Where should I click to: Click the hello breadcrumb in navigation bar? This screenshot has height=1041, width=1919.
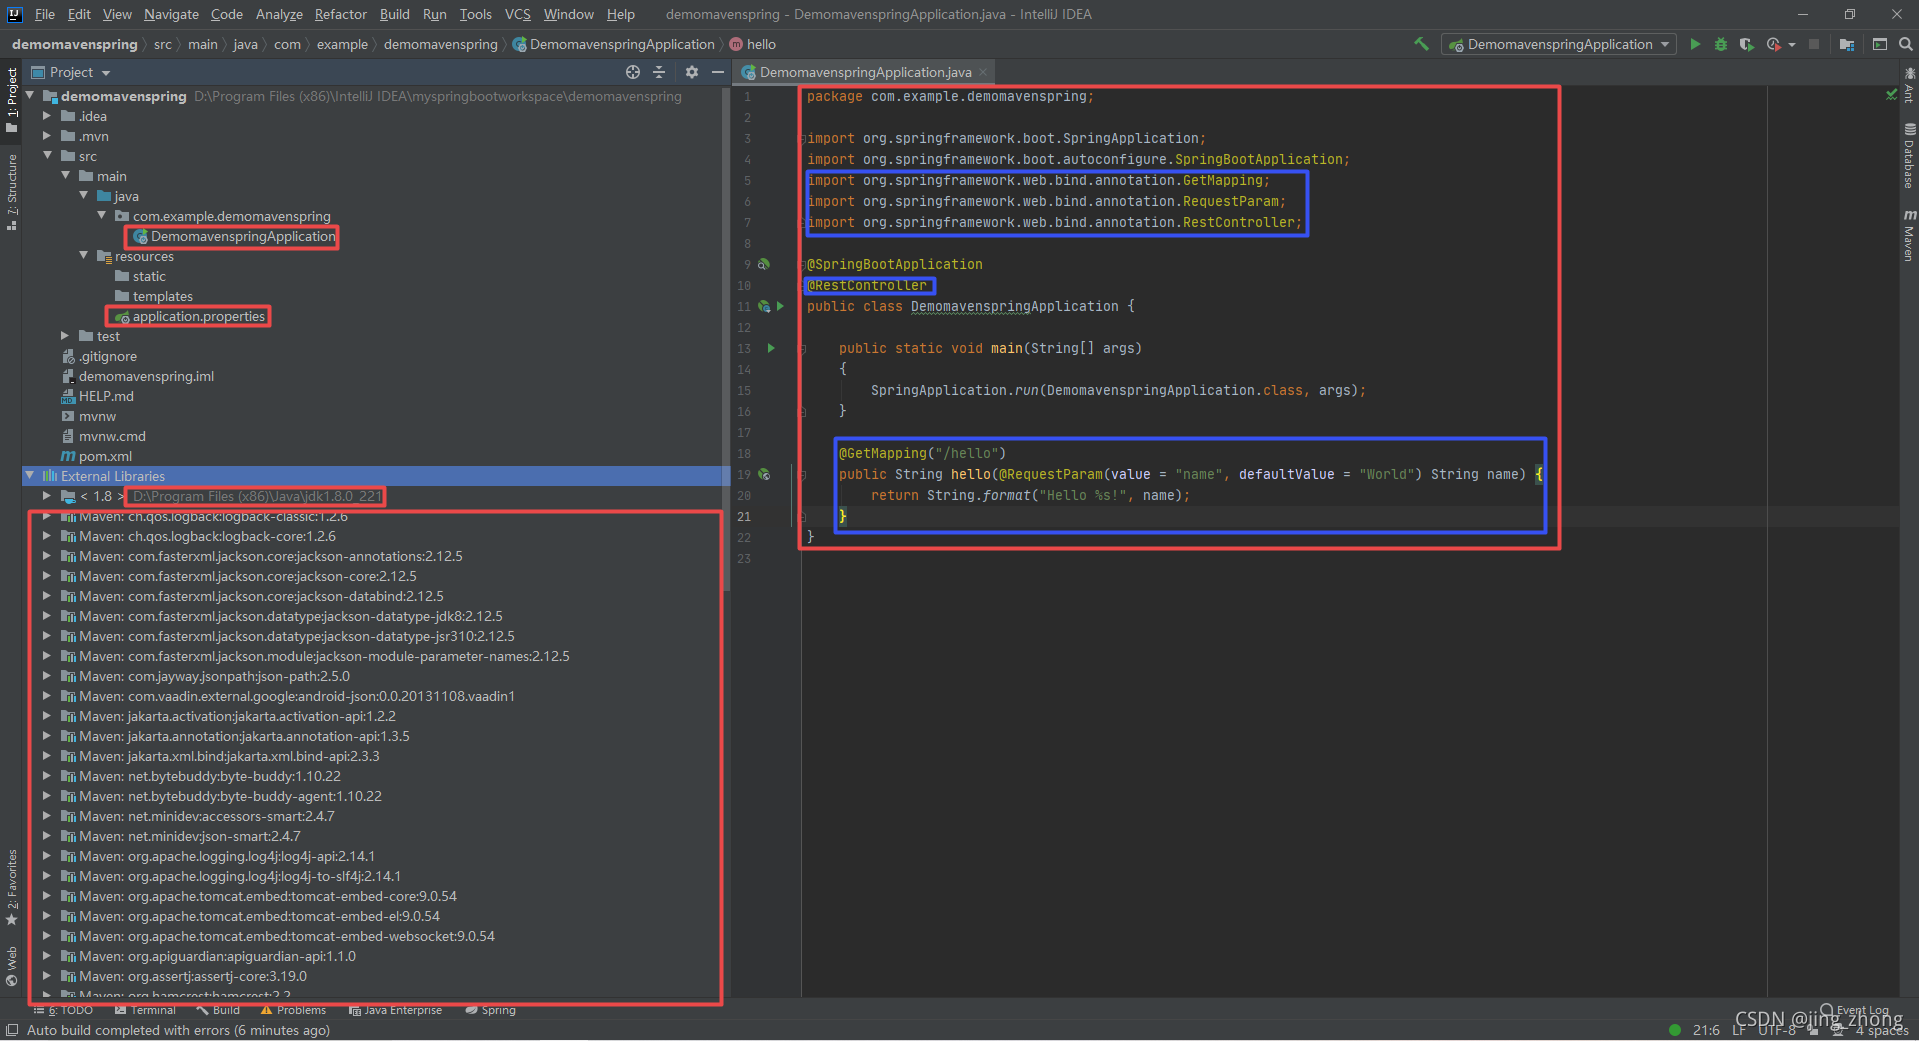click(x=753, y=44)
